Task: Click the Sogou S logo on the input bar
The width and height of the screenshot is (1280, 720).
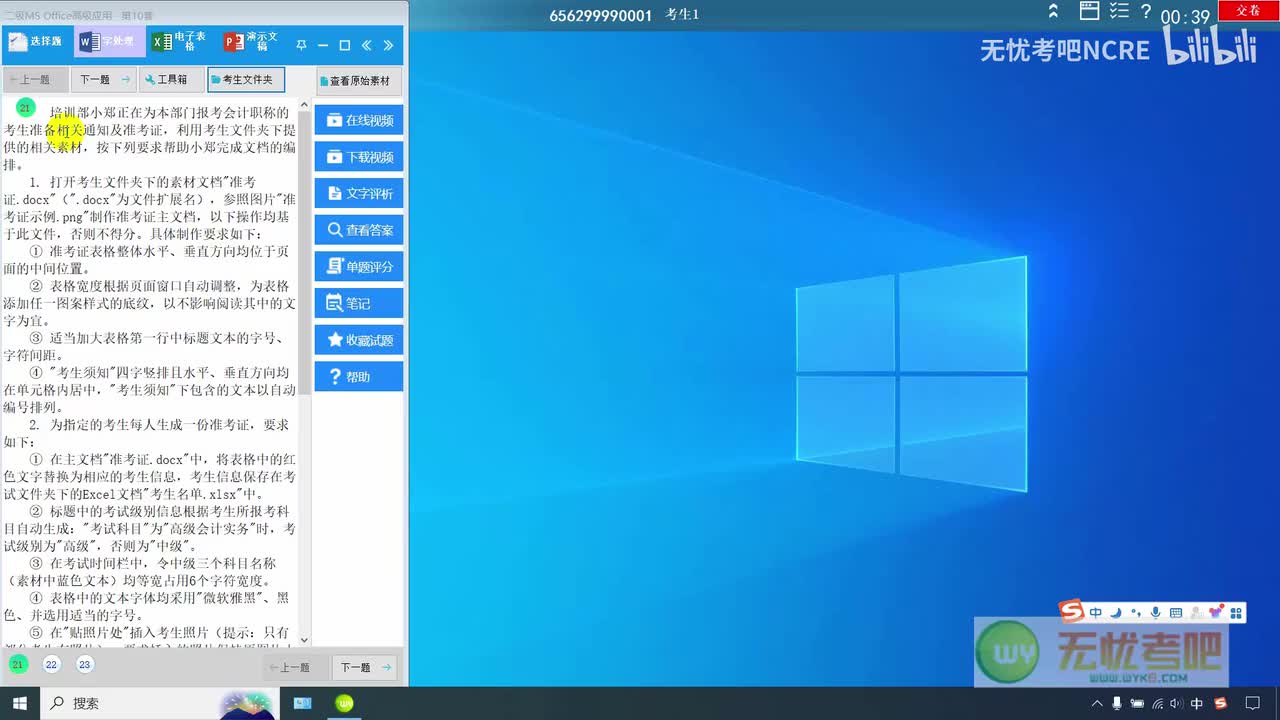Action: pyautogui.click(x=1072, y=612)
